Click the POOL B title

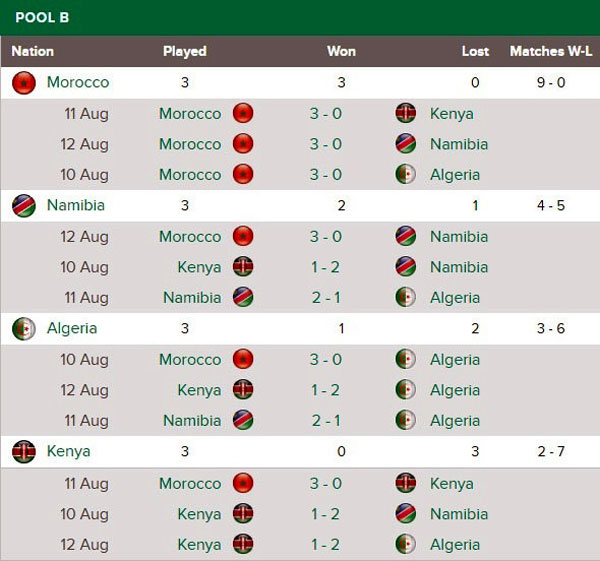(x=43, y=18)
